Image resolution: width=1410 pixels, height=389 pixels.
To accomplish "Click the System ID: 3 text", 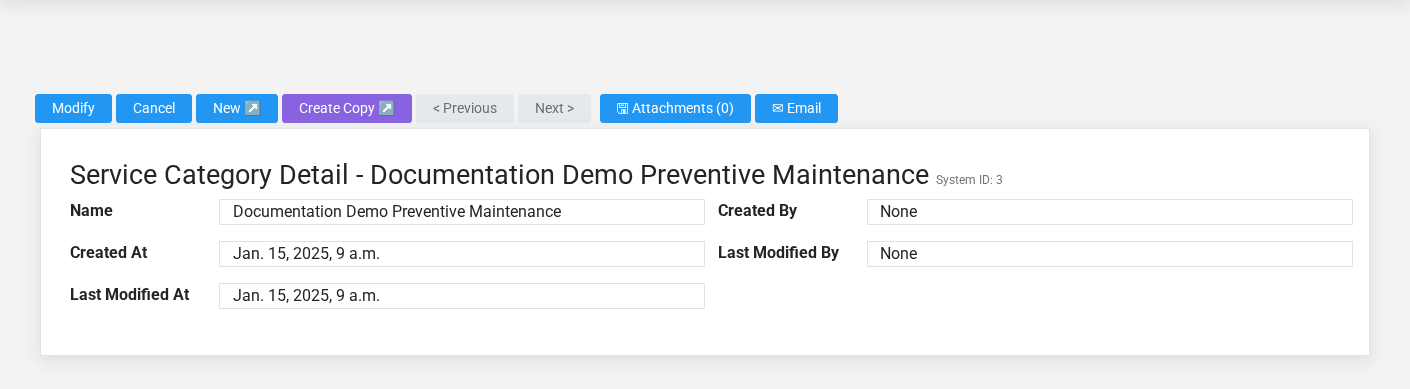I will pyautogui.click(x=969, y=180).
